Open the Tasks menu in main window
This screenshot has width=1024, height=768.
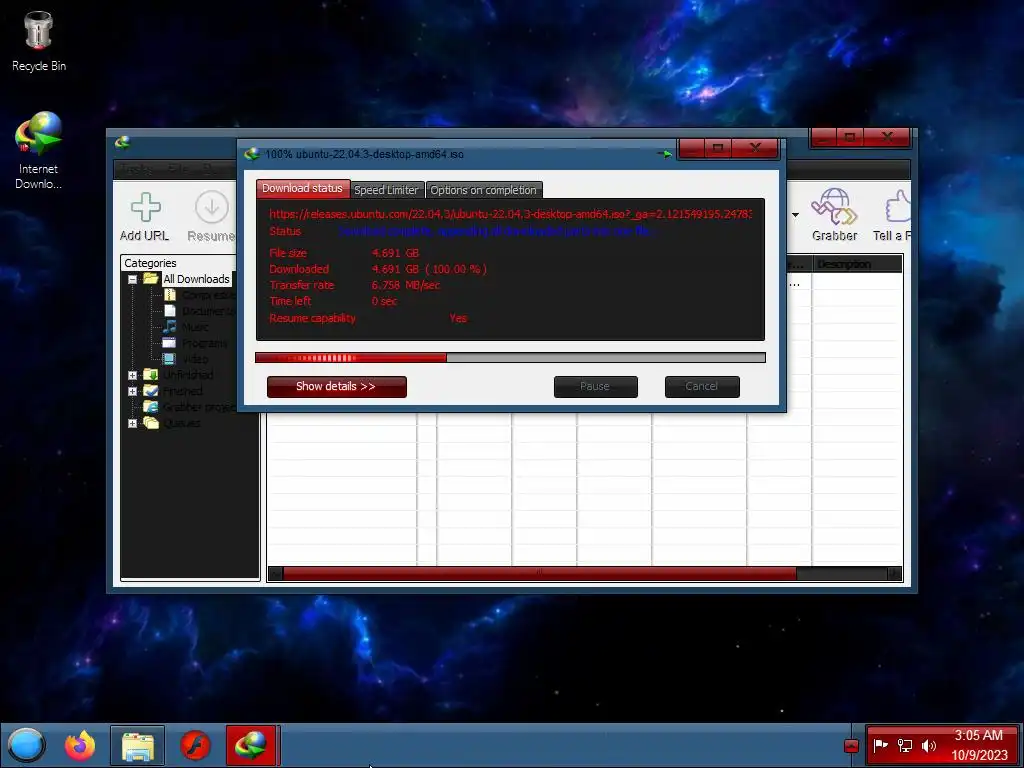coord(135,169)
